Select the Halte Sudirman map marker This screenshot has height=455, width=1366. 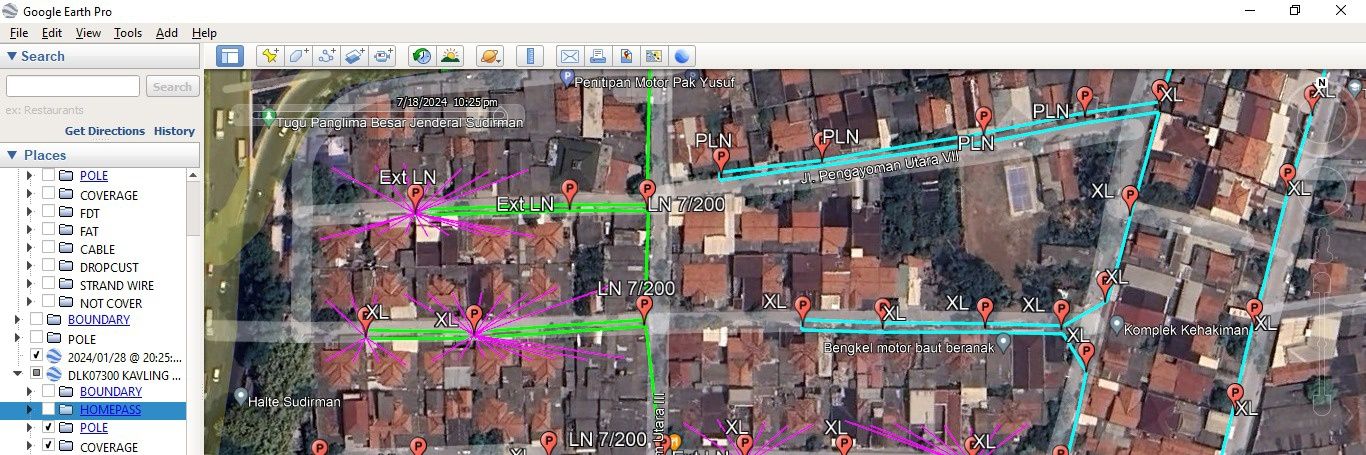click(240, 396)
